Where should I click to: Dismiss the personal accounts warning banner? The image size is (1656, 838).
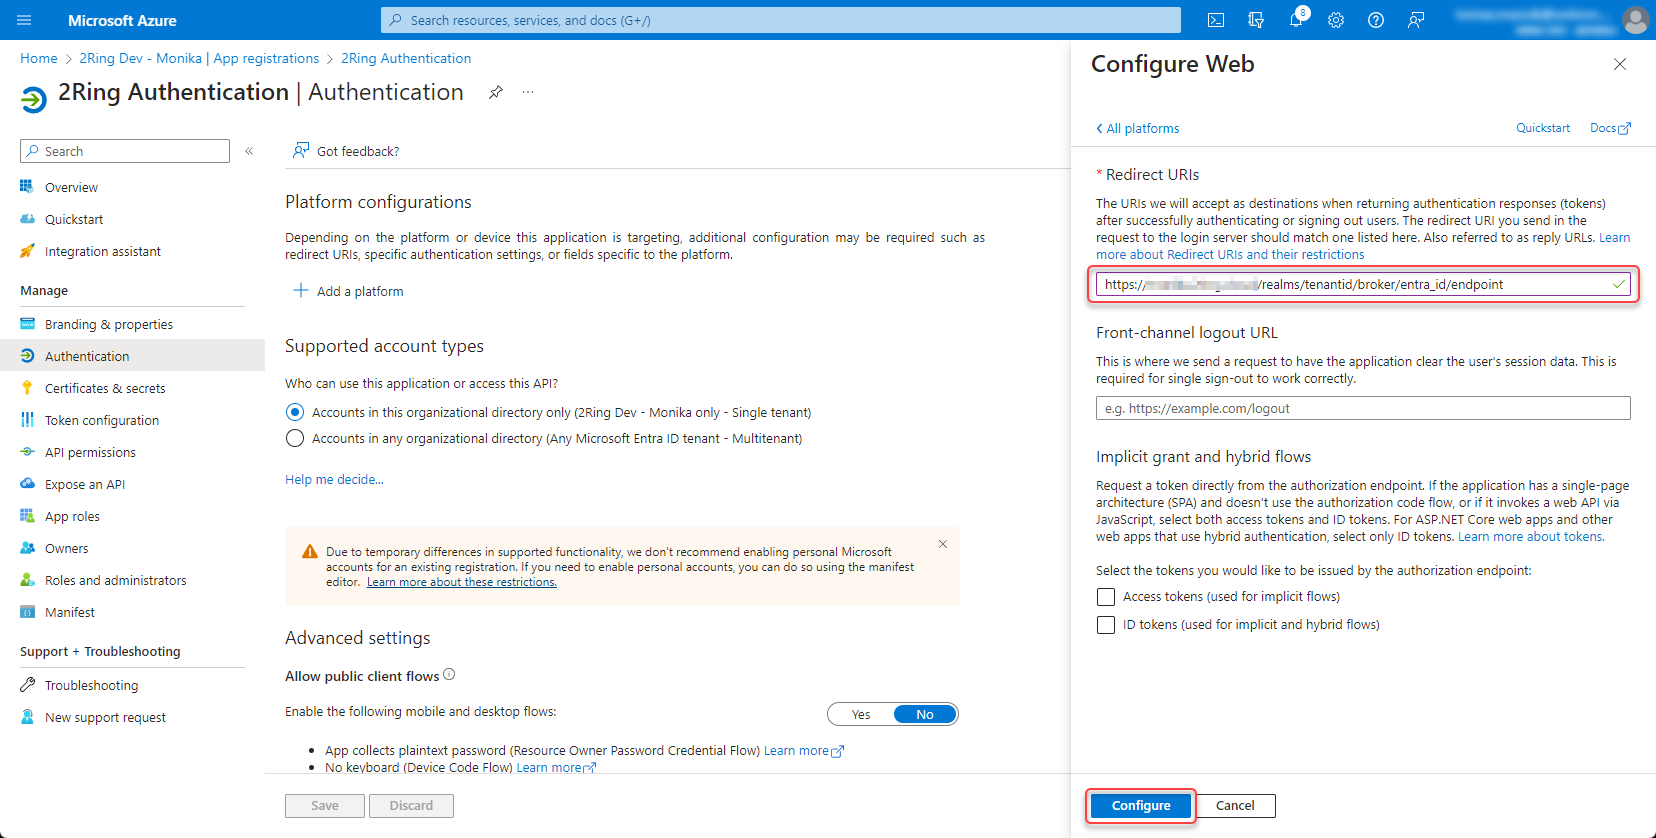click(x=942, y=544)
